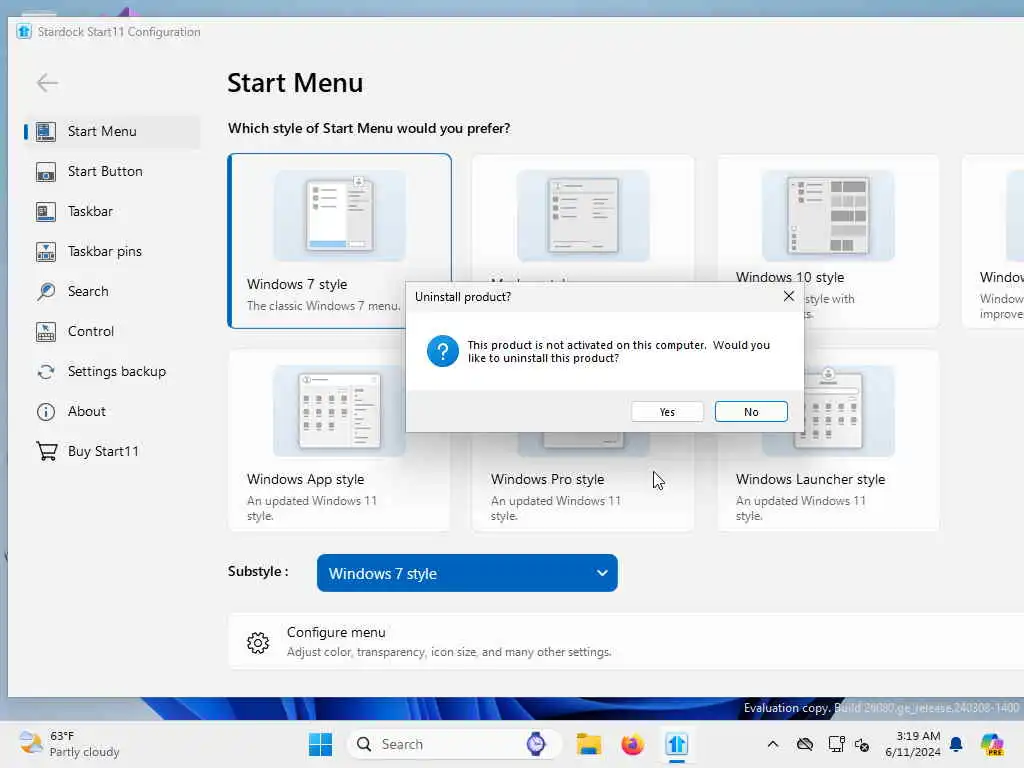1024x768 pixels.
Task: Expand the Substyle Windows 7 style dropdown
Action: pyautogui.click(x=467, y=573)
